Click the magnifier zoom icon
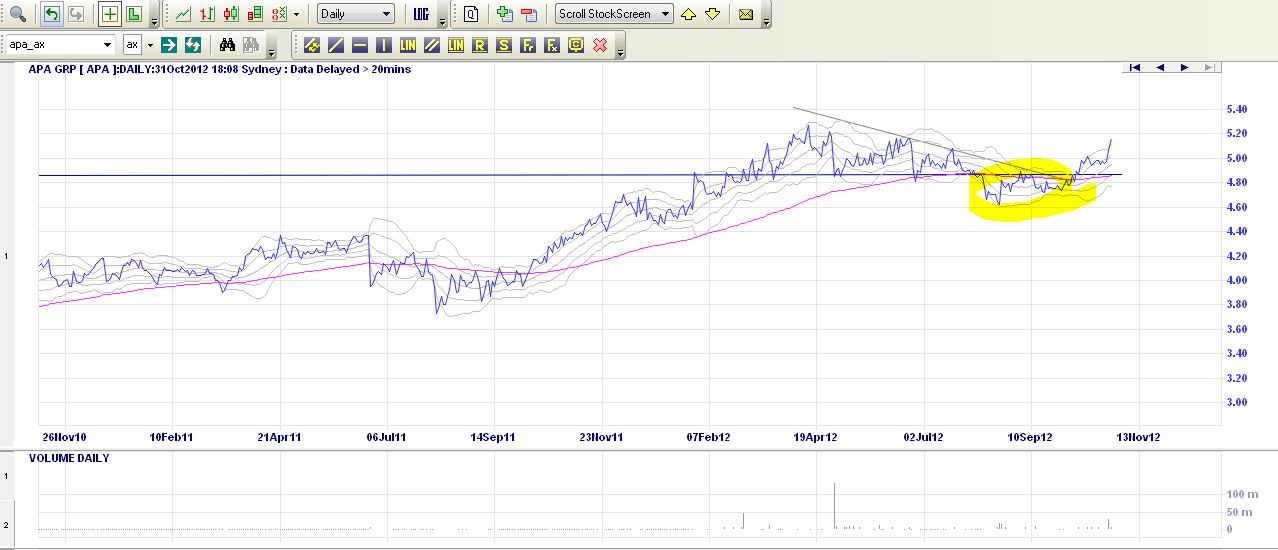This screenshot has height=550, width=1278. click(x=18, y=14)
